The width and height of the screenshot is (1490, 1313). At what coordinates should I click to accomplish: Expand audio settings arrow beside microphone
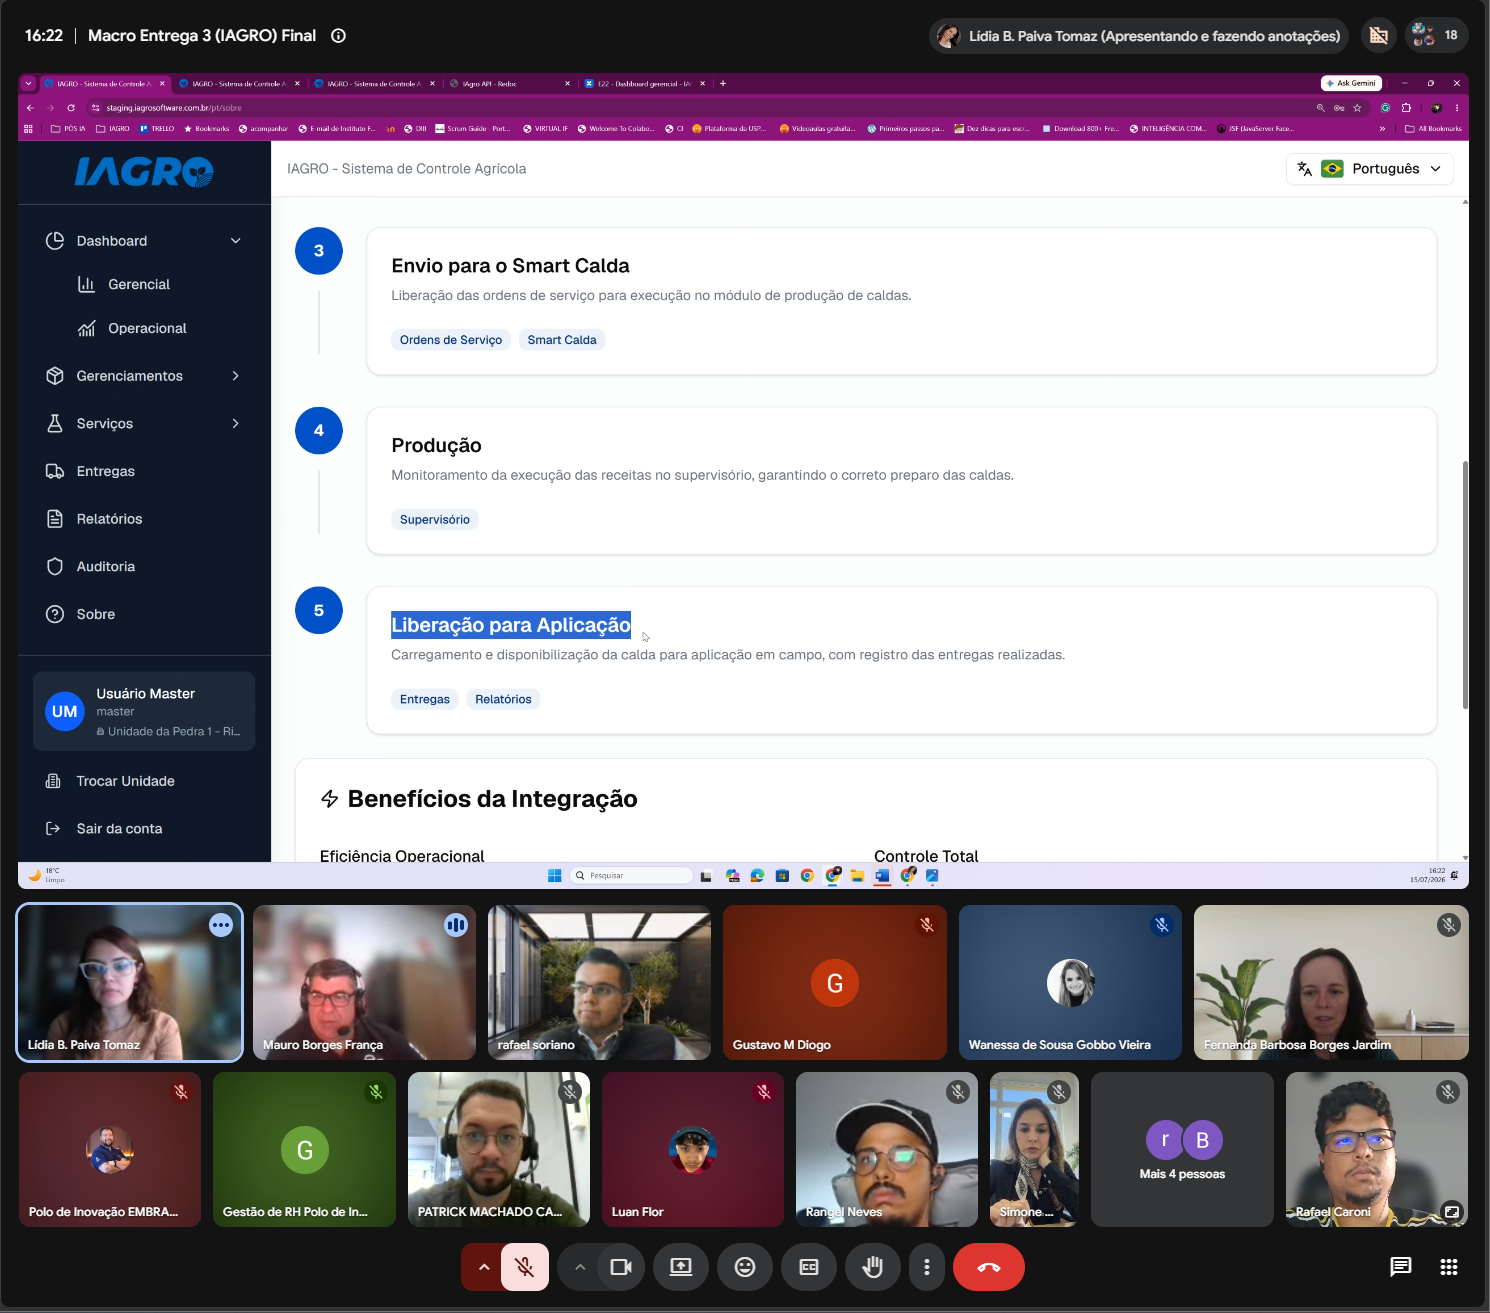tap(484, 1267)
